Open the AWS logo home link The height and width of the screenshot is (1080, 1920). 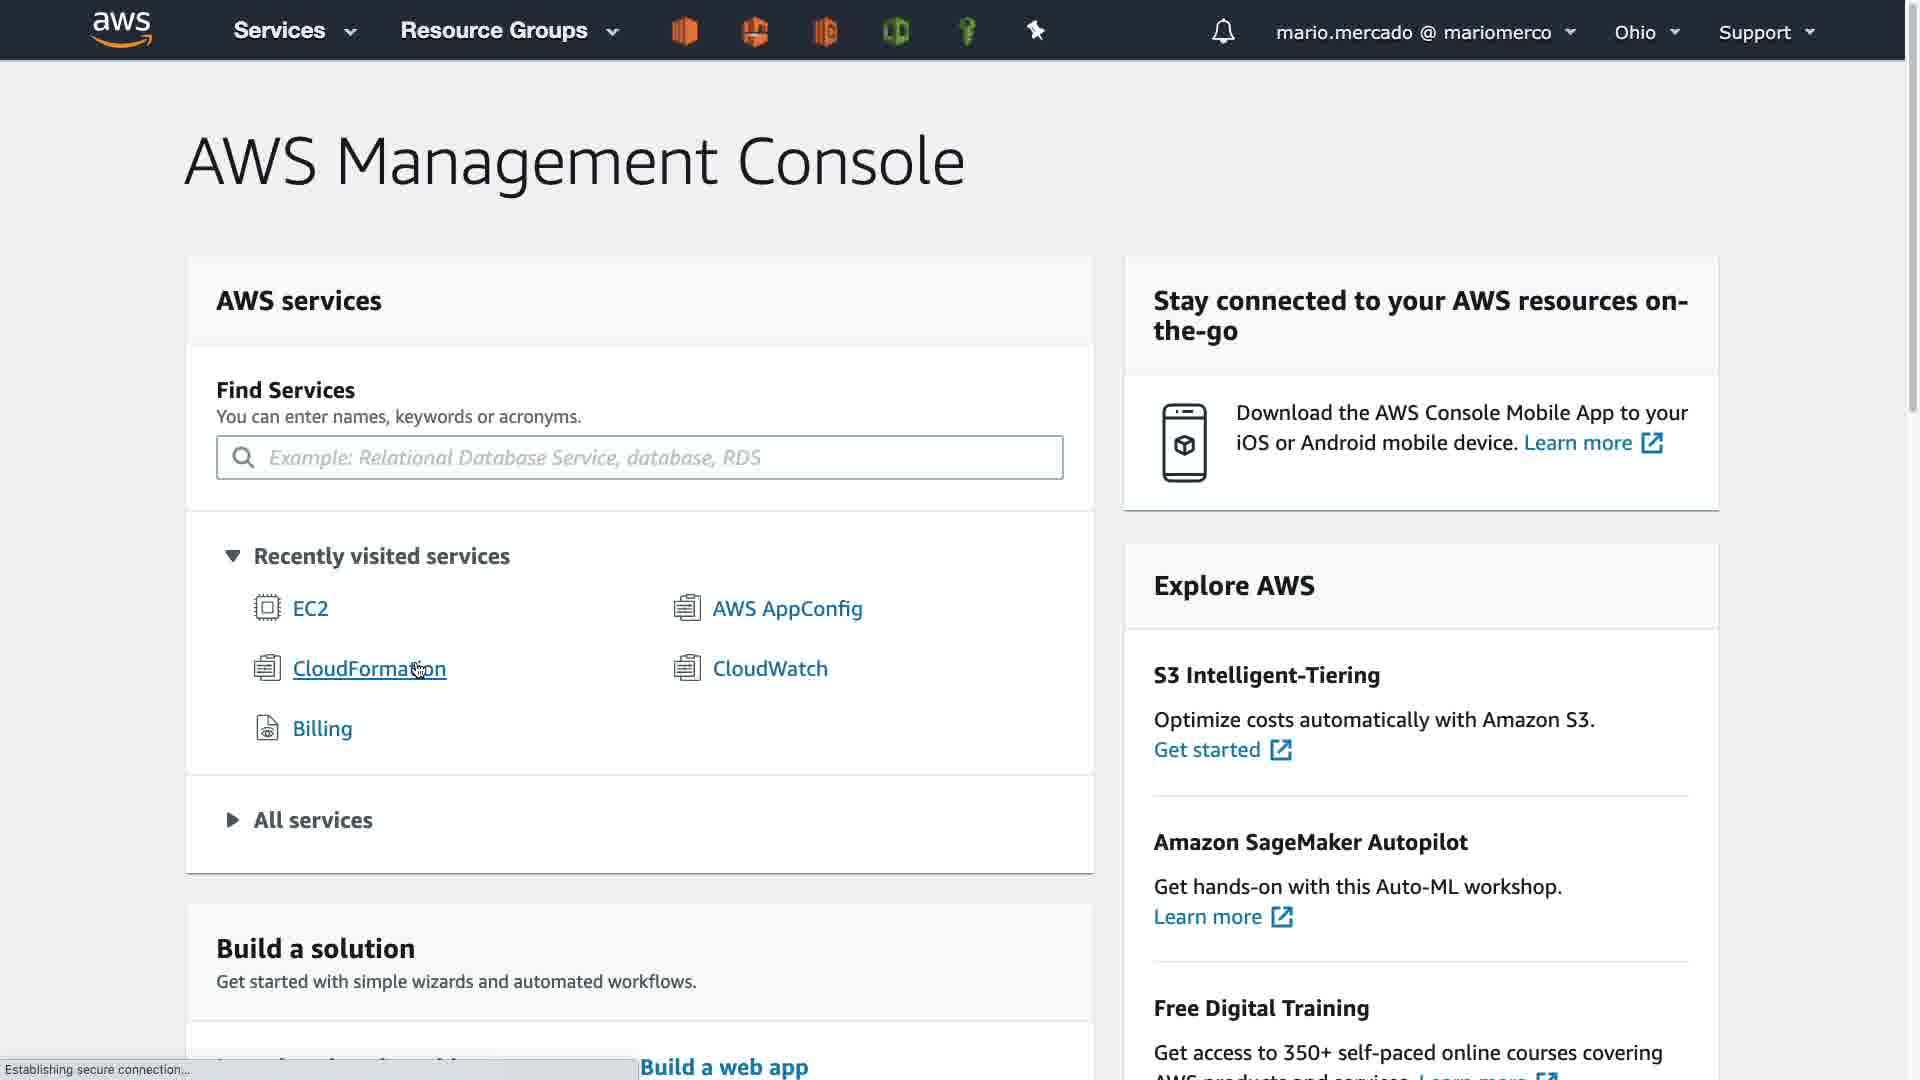pyautogui.click(x=121, y=30)
